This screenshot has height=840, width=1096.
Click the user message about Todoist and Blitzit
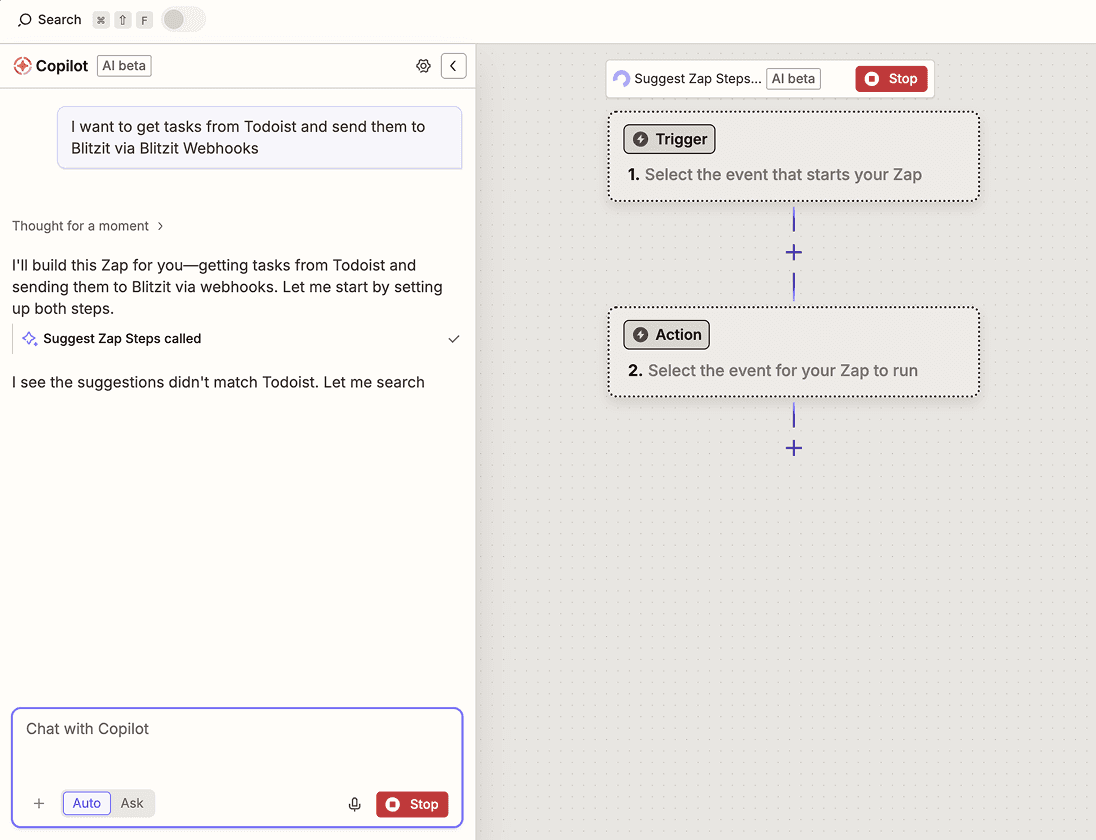pyautogui.click(x=259, y=138)
